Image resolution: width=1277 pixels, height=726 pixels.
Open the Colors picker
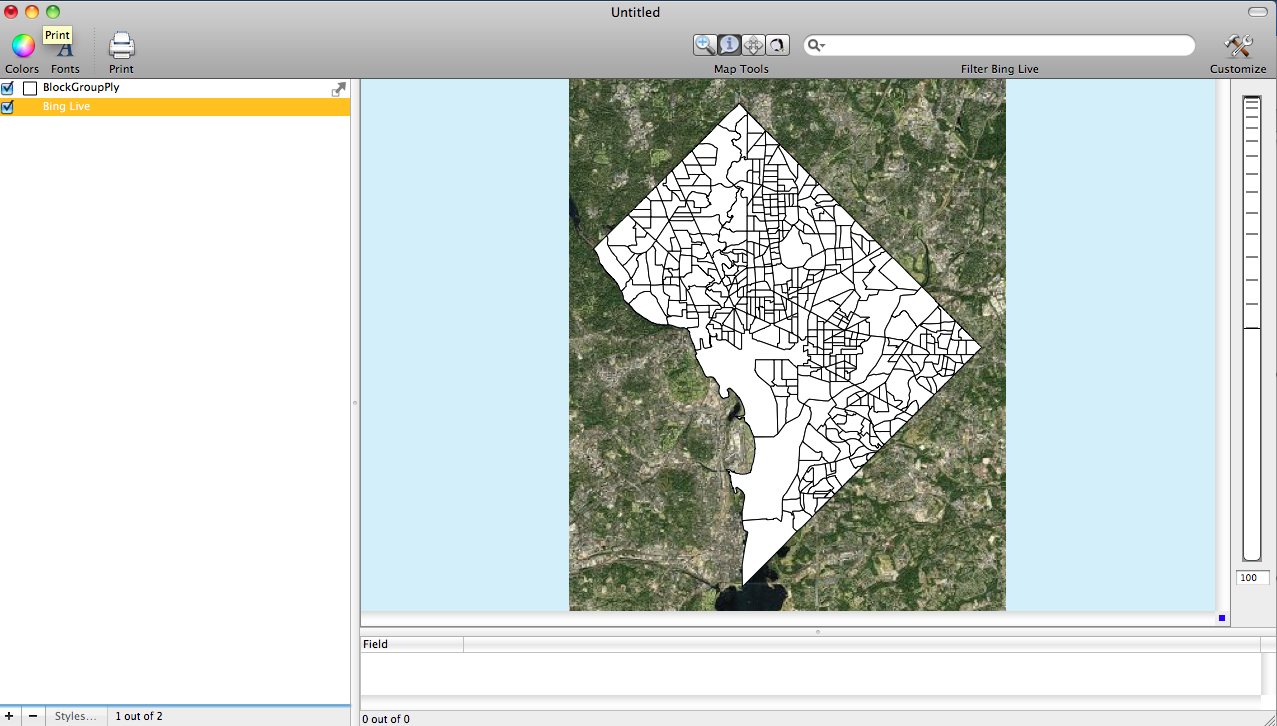pos(22,46)
